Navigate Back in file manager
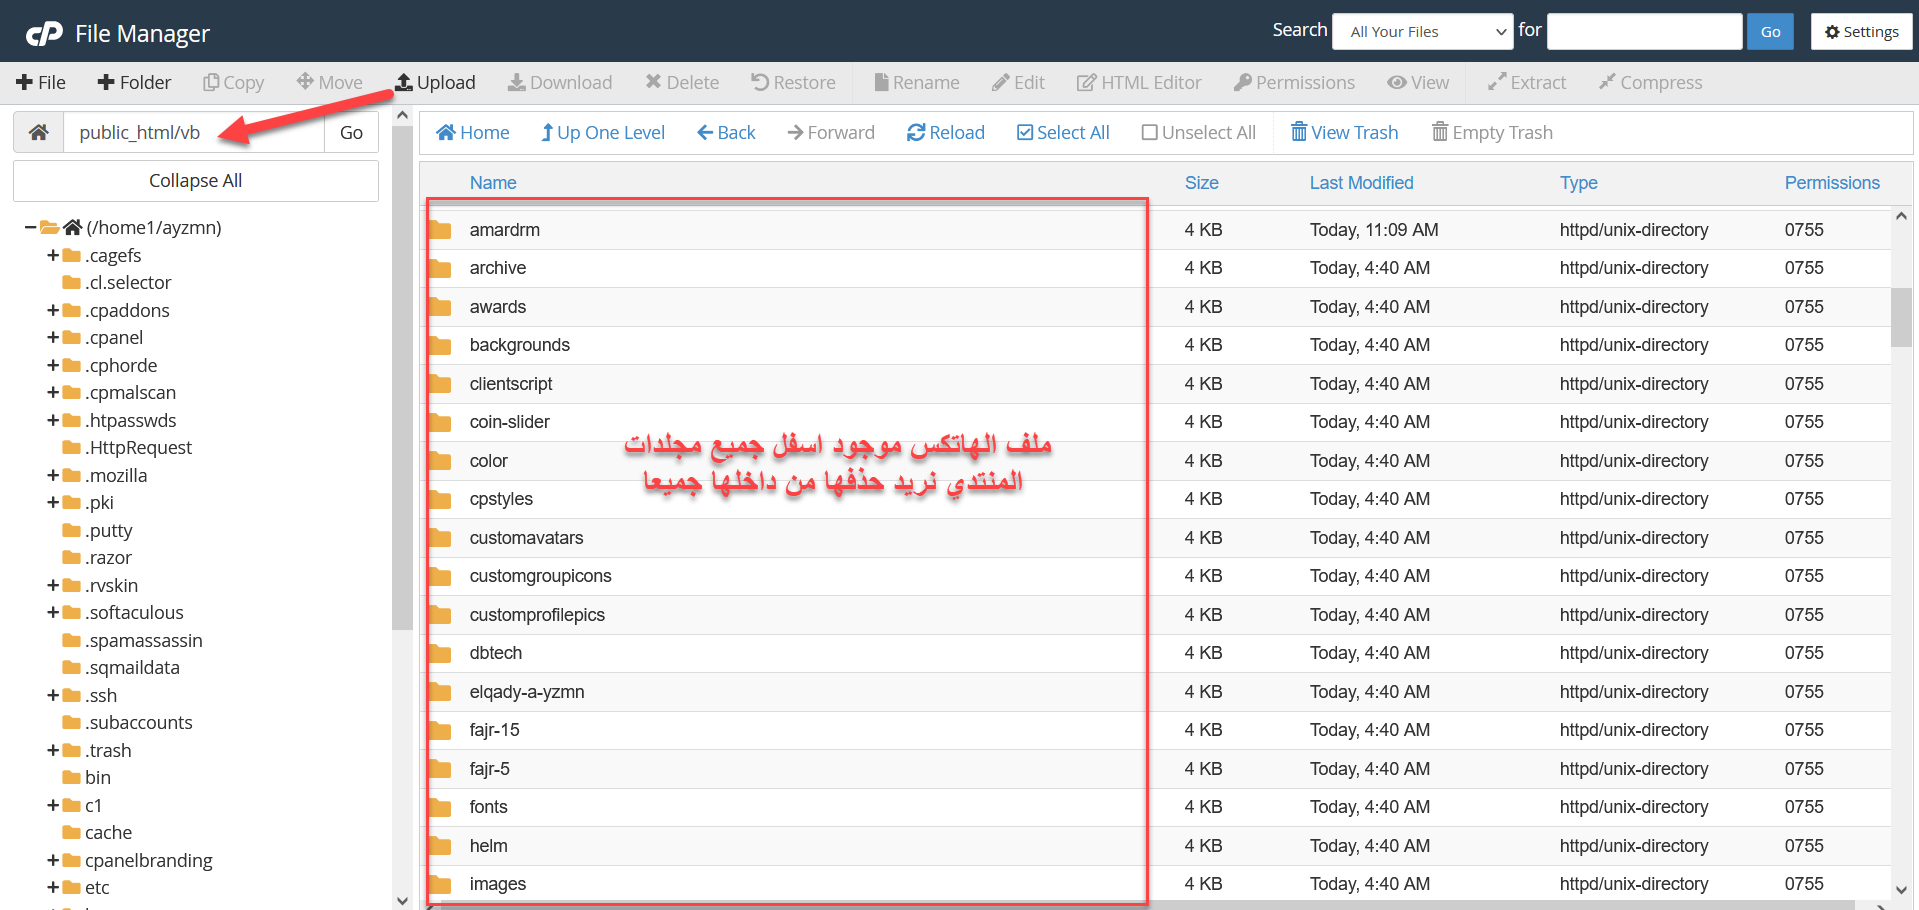The width and height of the screenshot is (1919, 910). coord(726,133)
